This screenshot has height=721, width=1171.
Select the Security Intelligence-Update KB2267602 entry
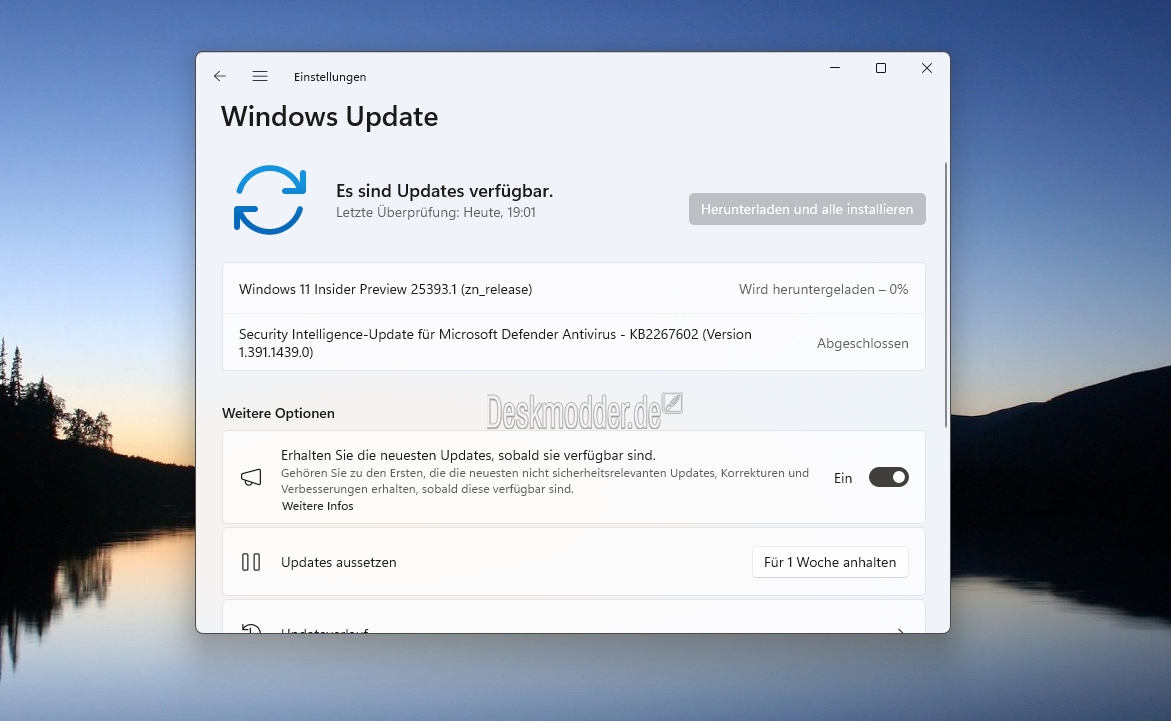574,343
